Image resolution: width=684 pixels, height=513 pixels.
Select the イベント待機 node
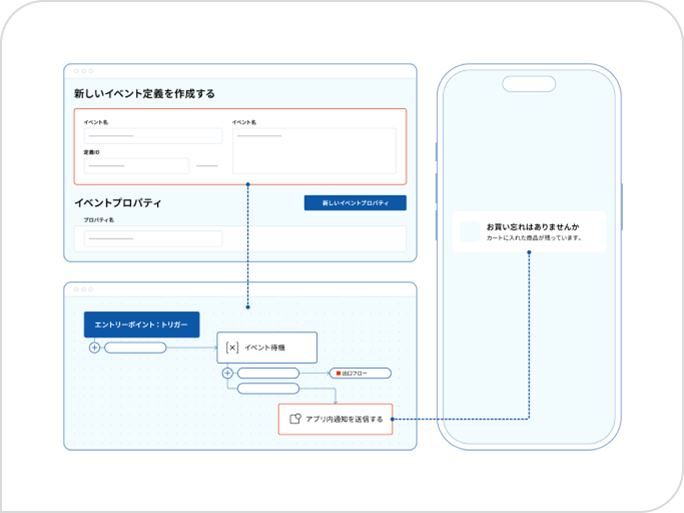pyautogui.click(x=267, y=348)
